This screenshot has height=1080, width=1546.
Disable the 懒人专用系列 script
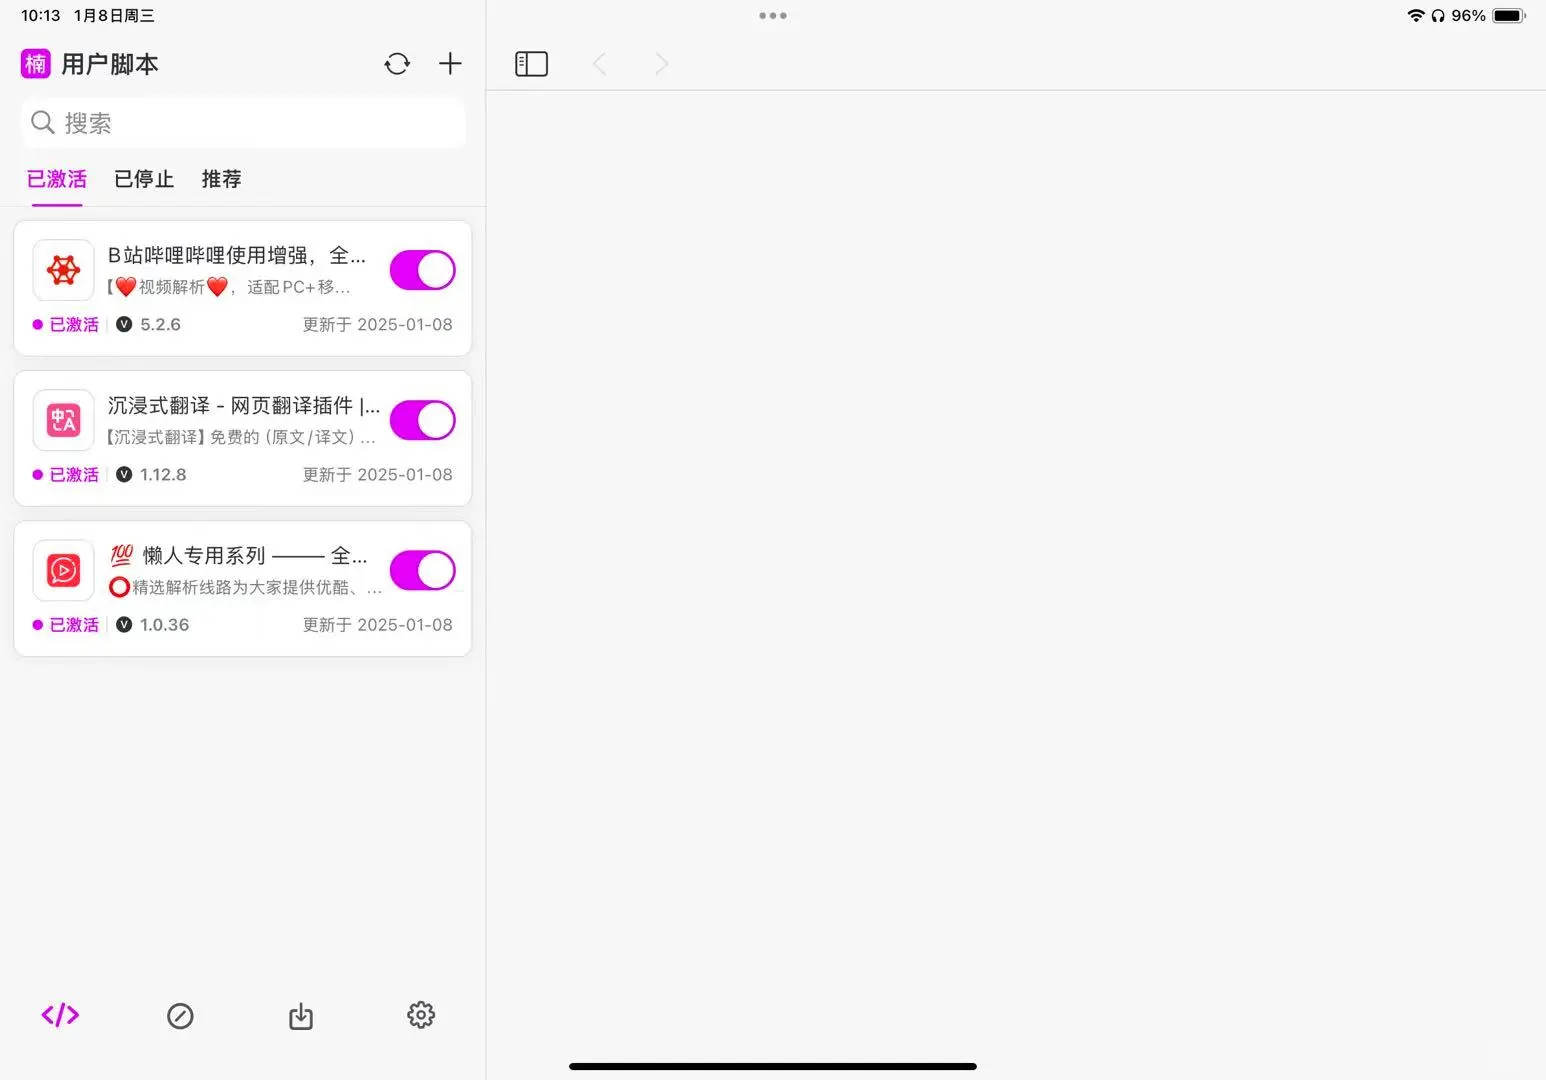pyautogui.click(x=422, y=570)
